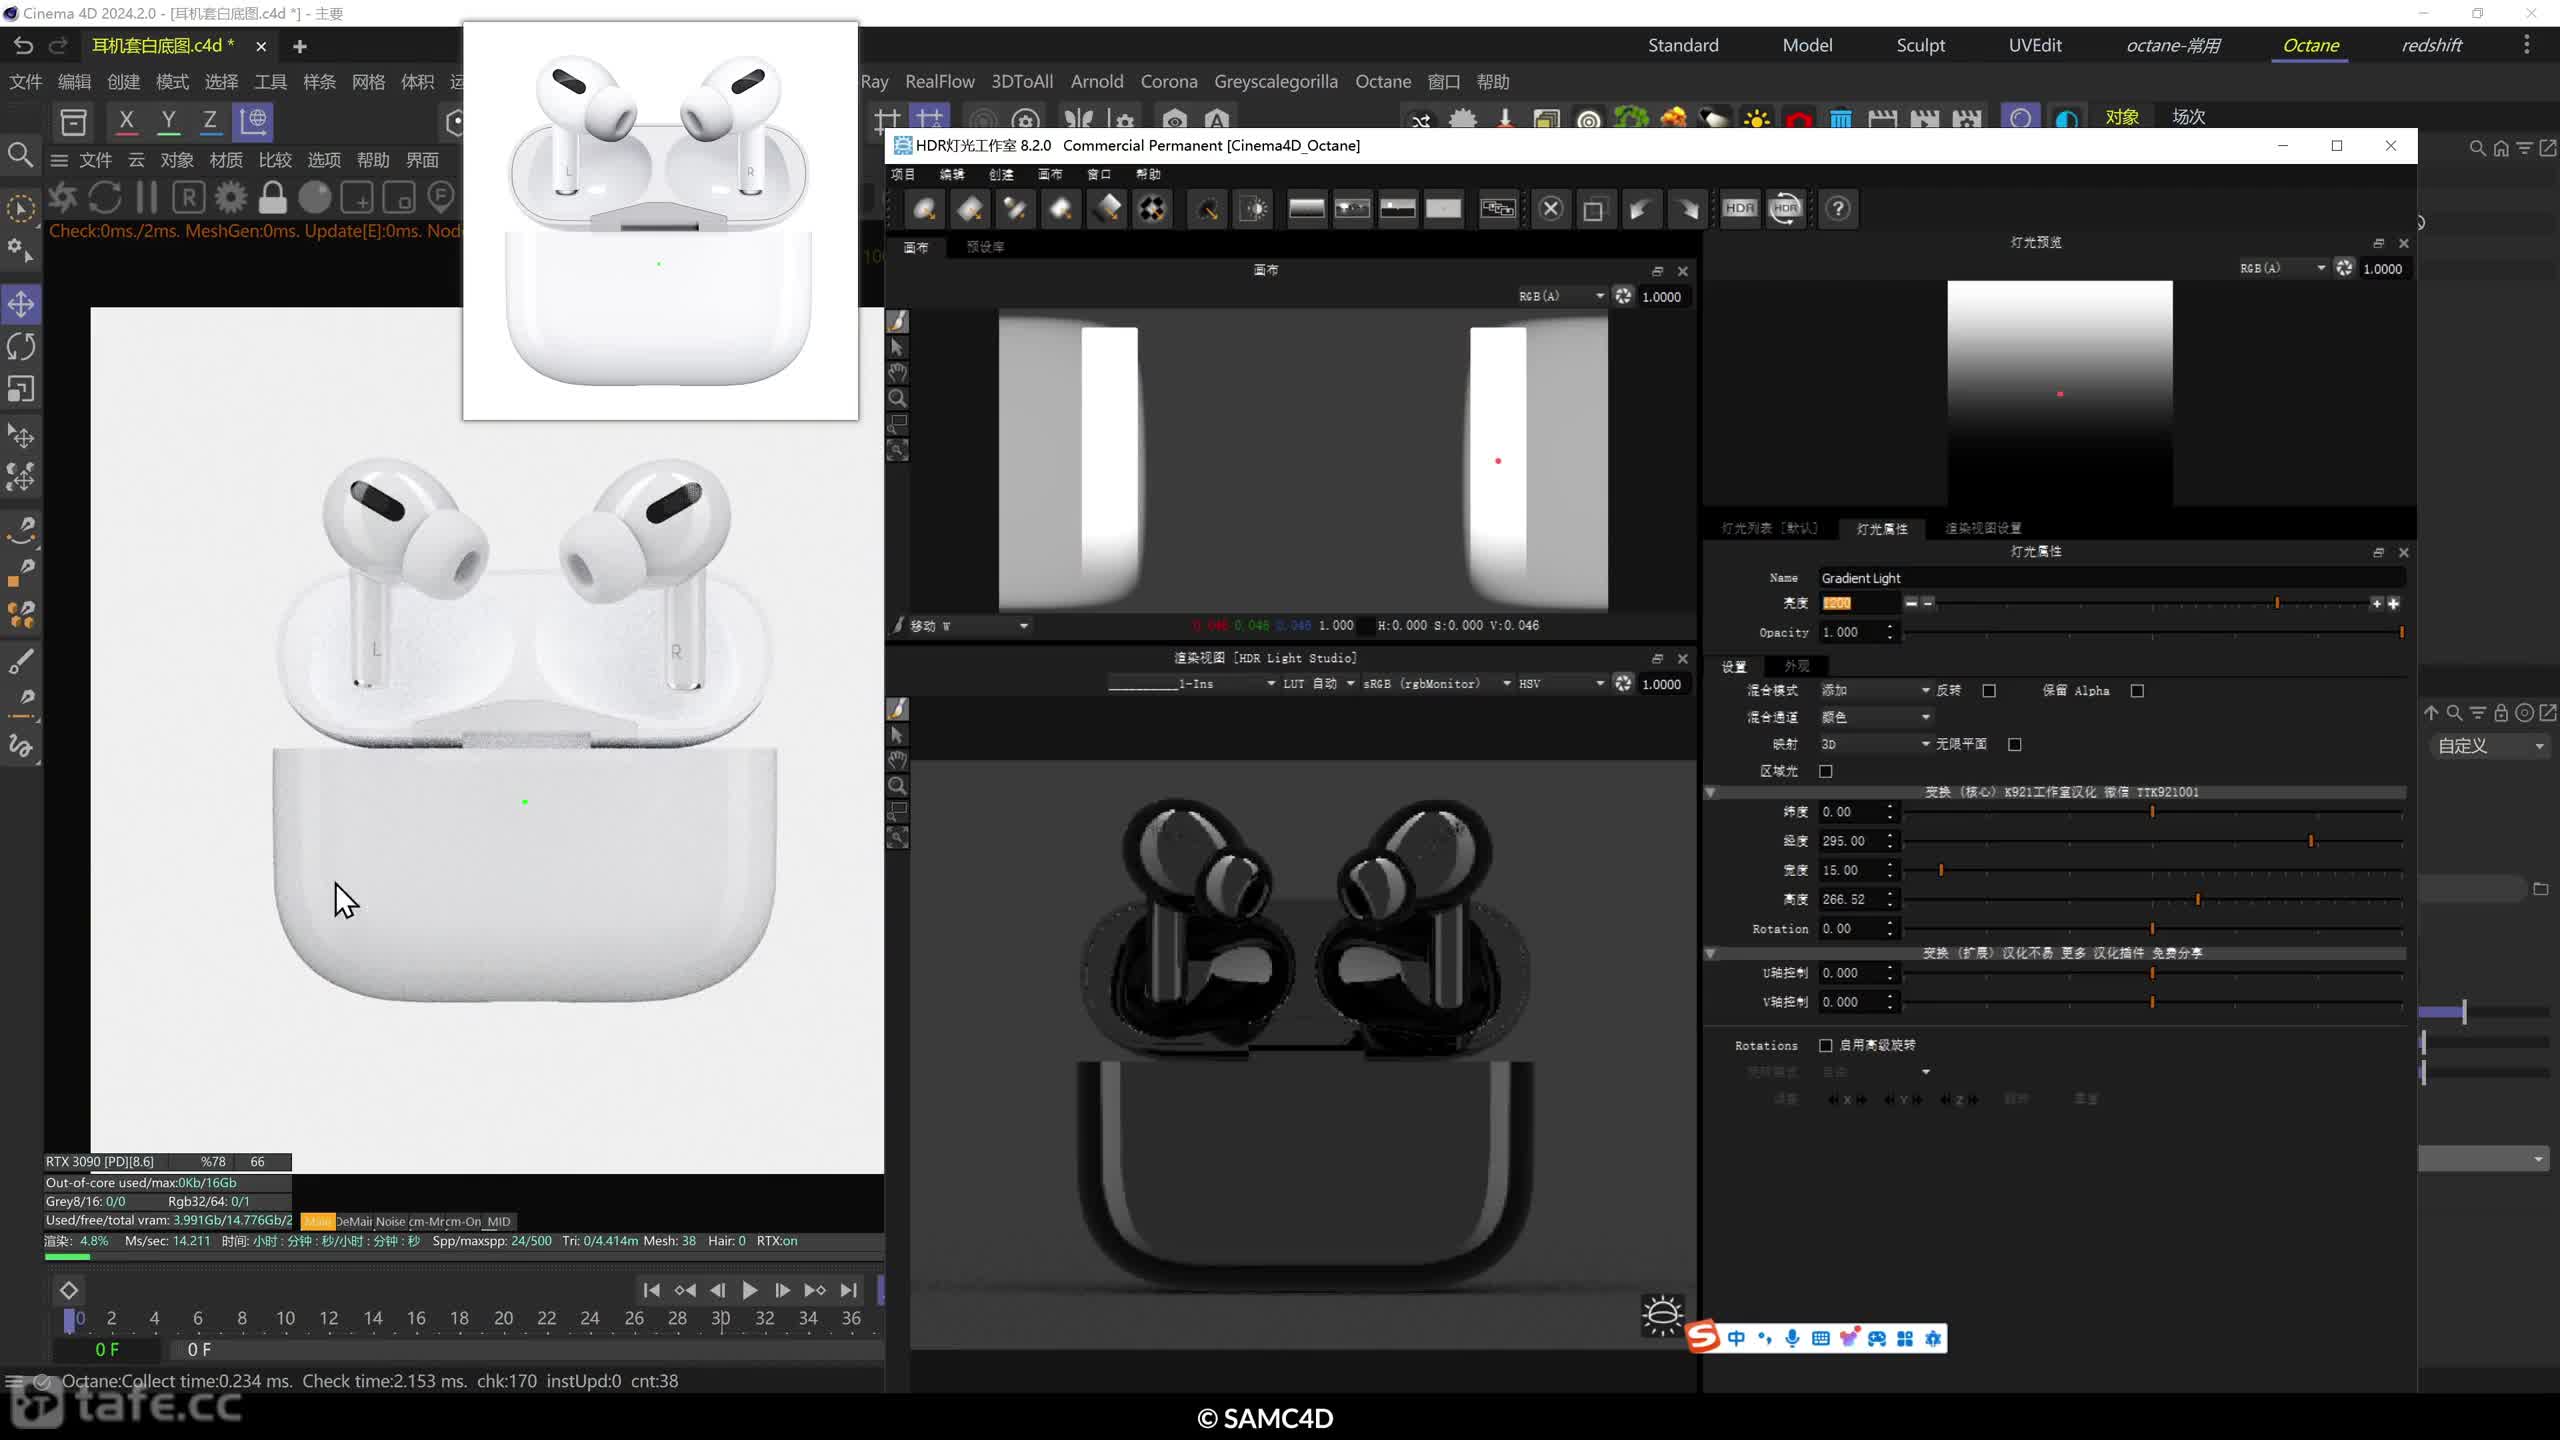Select the Scale tool in Cinema 4D
Screen dimensions: 2560x1440
click(x=21, y=389)
